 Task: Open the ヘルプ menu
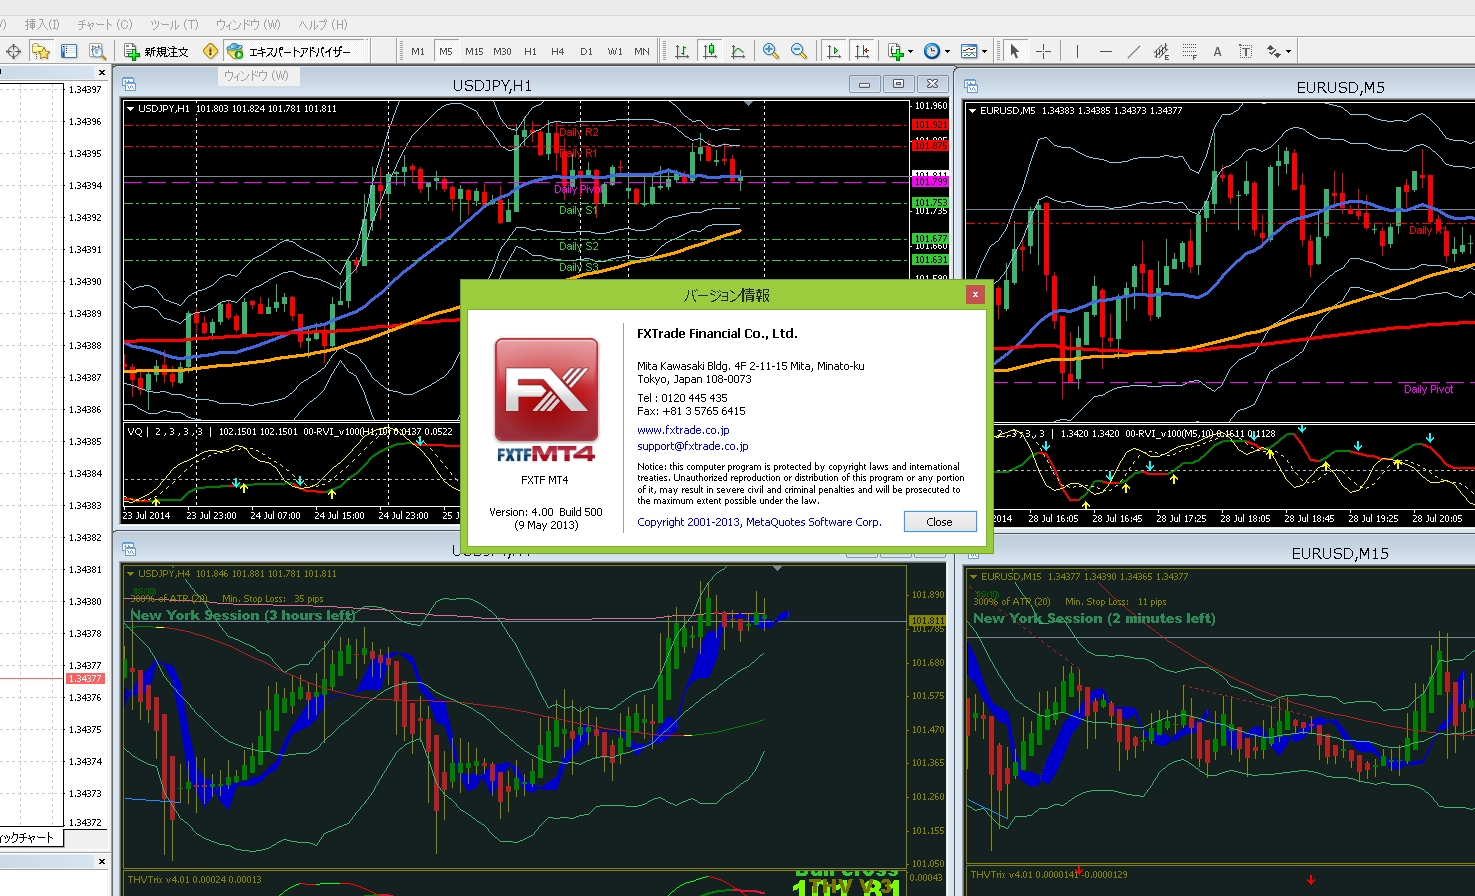click(x=323, y=24)
